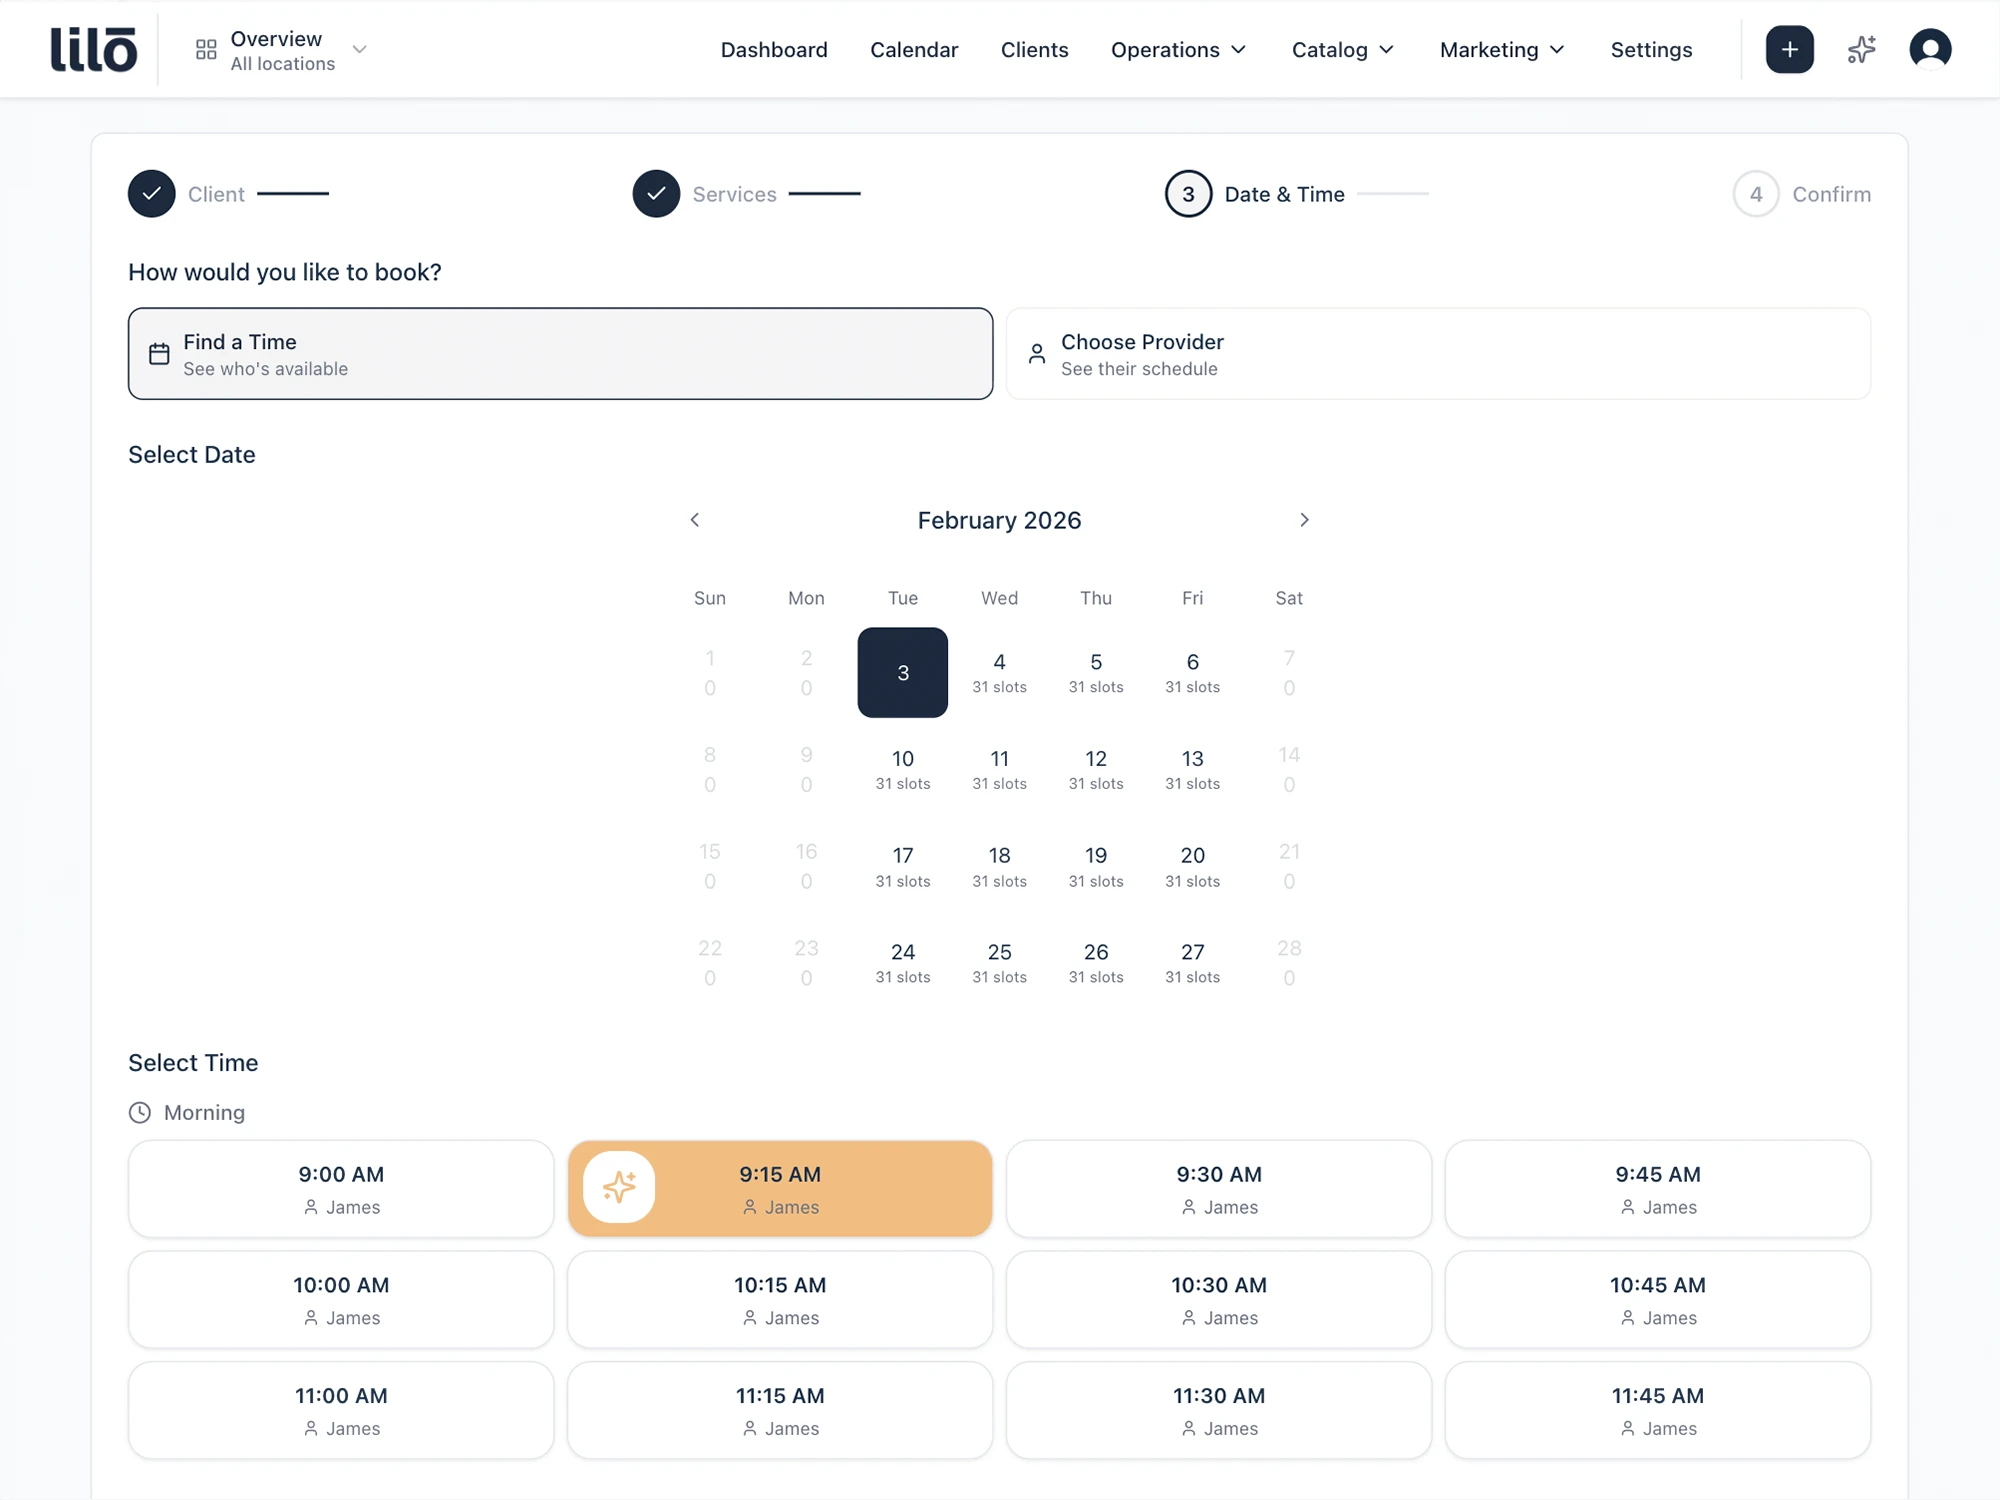Click the clock icon beside Morning
The height and width of the screenshot is (1500, 2000).
coord(140,1112)
